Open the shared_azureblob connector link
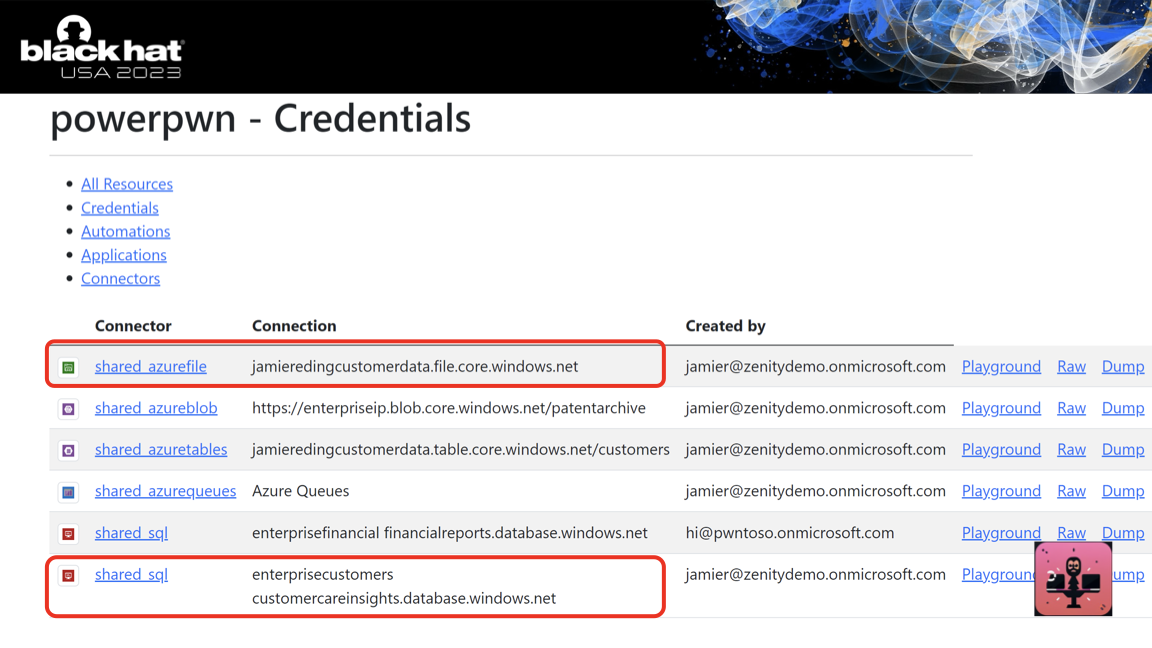Viewport: 1152px width, 648px height. coord(156,408)
